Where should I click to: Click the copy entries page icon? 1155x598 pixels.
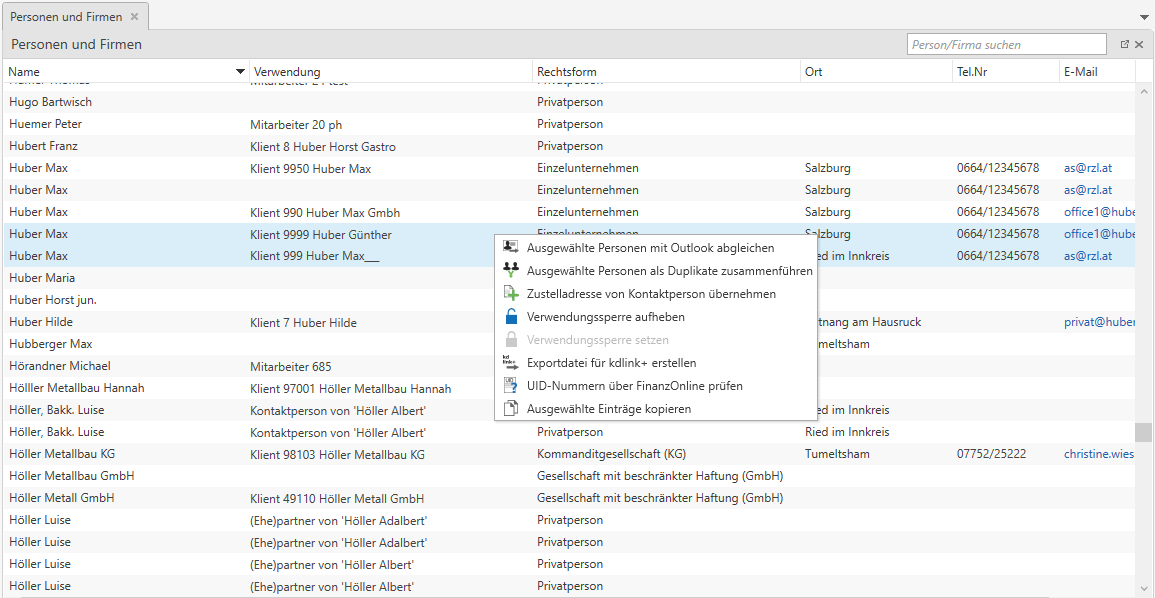[x=510, y=409]
